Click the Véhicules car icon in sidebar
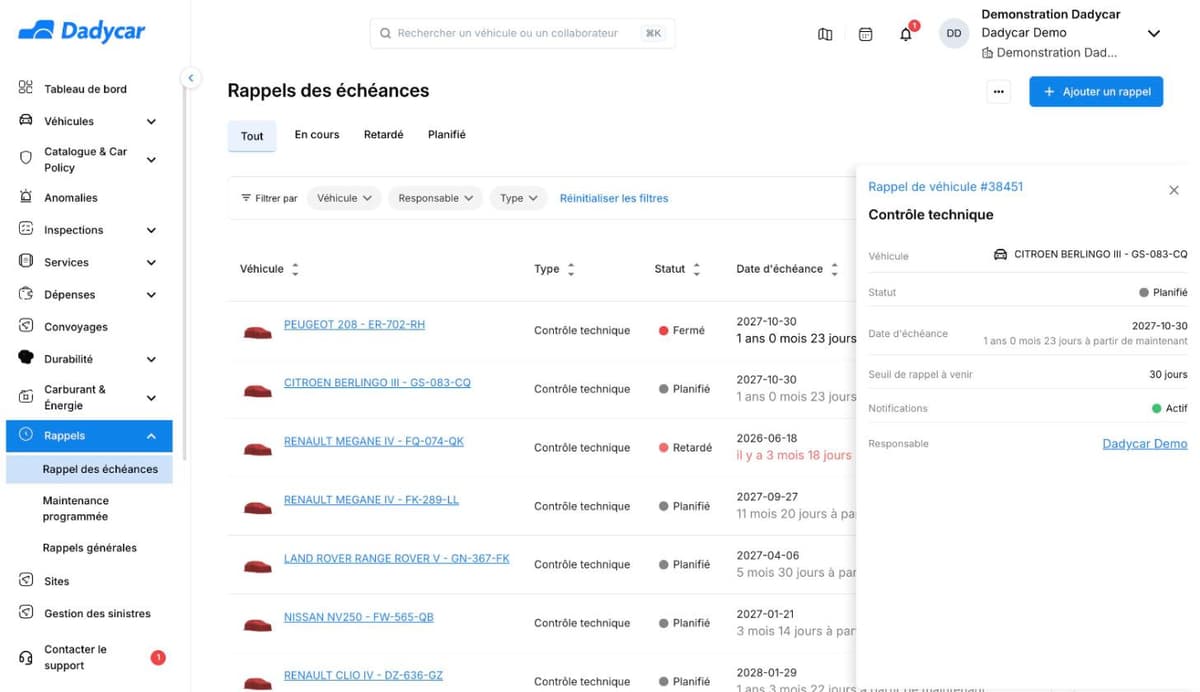Screen dimensions: 1200x692 click(x=26, y=120)
